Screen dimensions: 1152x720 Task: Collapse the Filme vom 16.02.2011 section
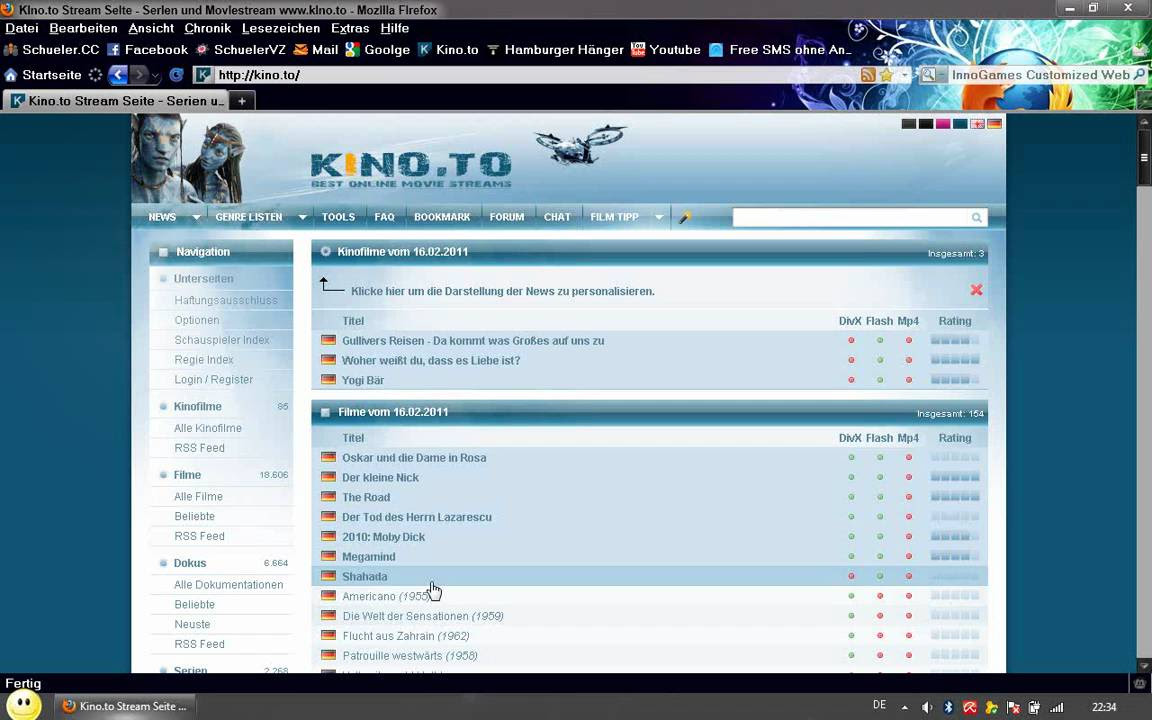[x=325, y=412]
